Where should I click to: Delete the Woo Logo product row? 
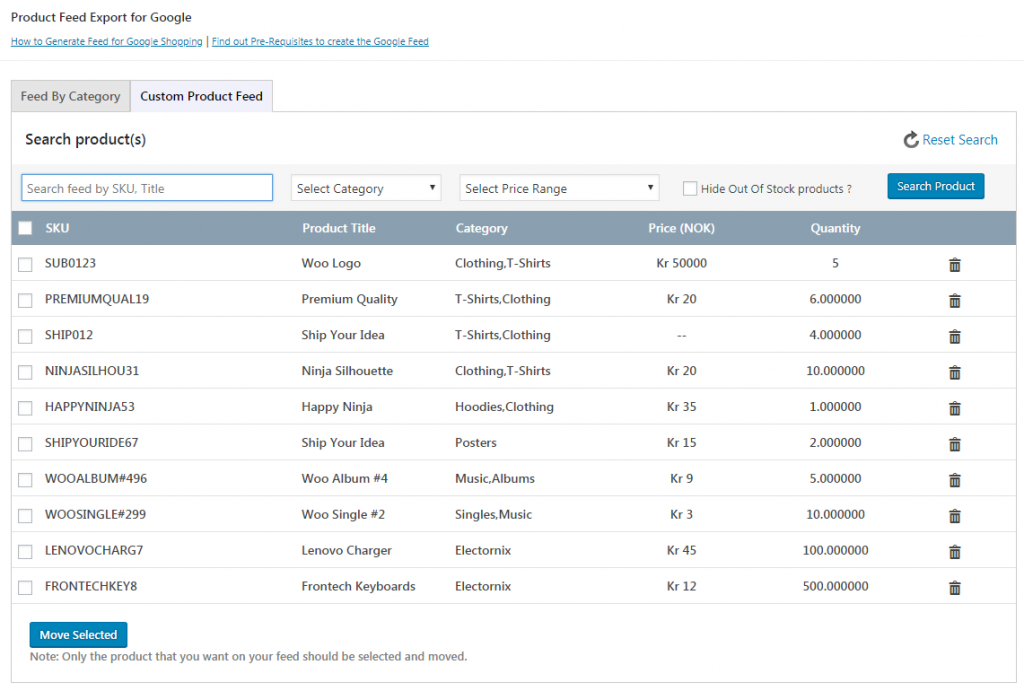pos(954,264)
